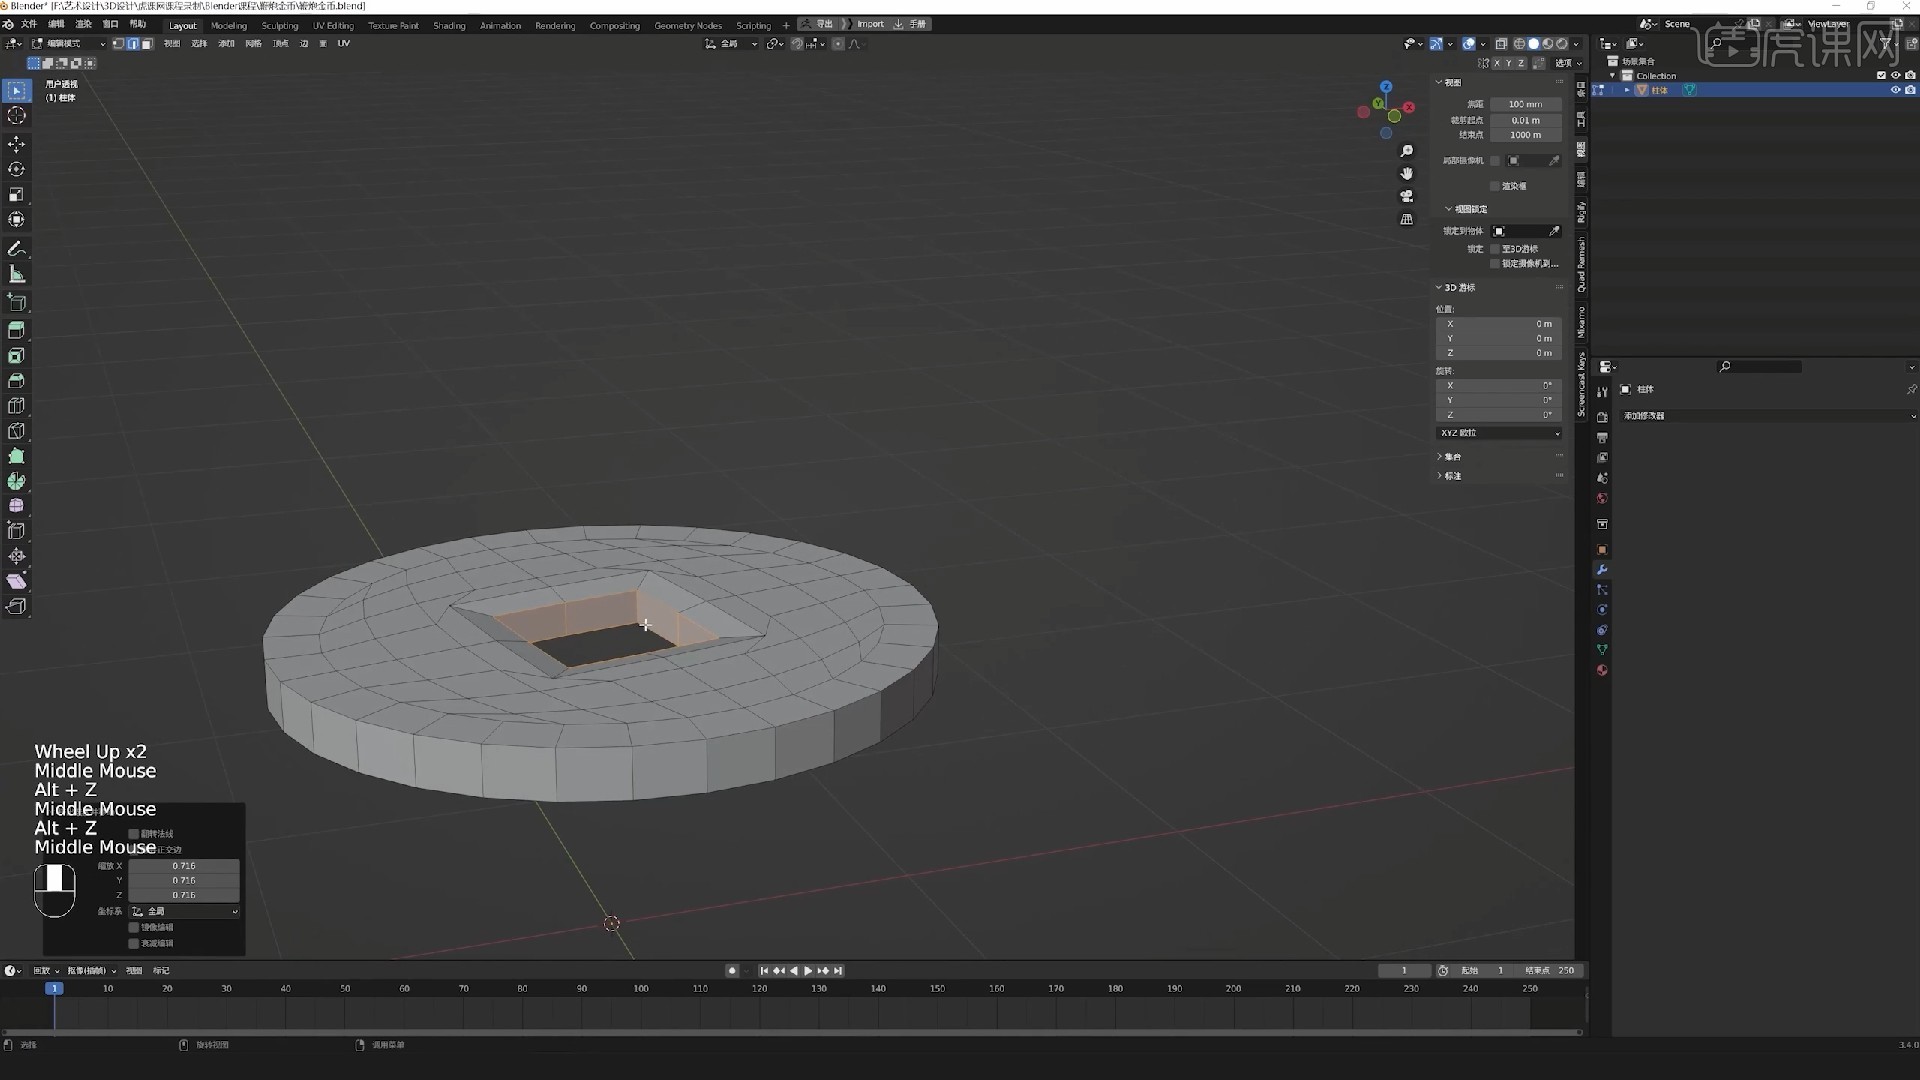
Task: Click the 缩放 X 0.716 value field
Action: 184,866
